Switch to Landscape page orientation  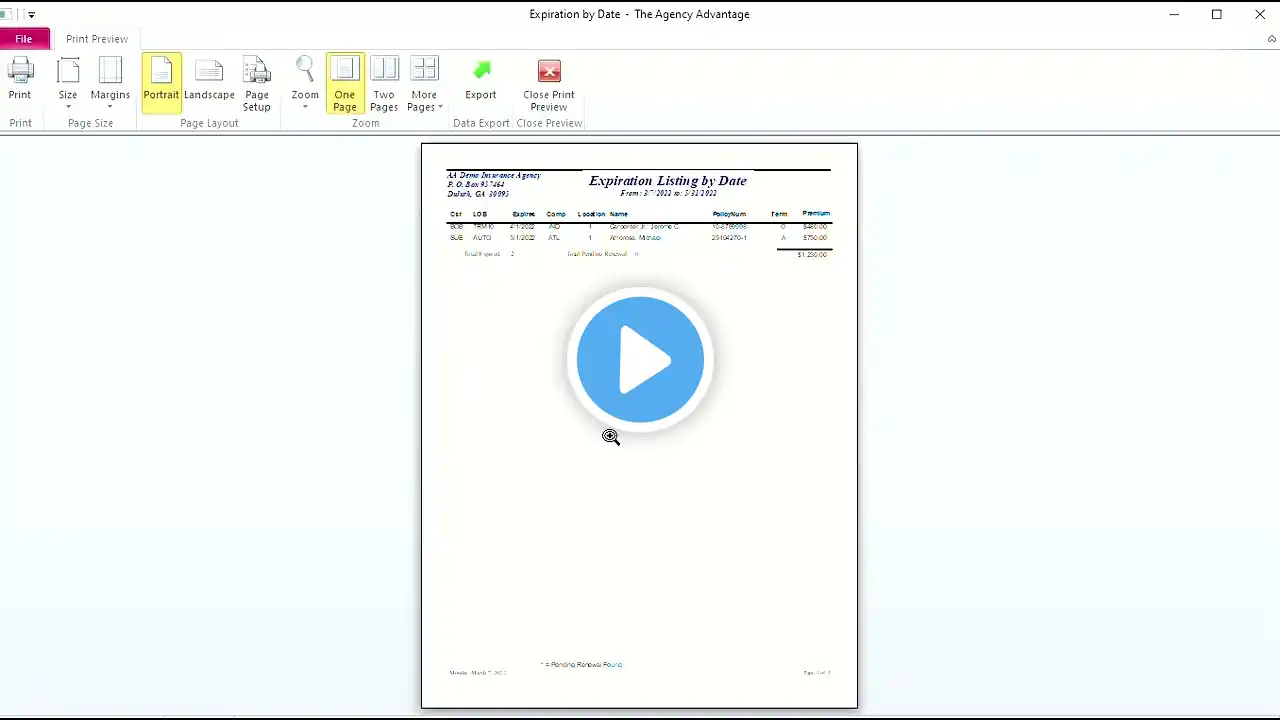(x=209, y=82)
